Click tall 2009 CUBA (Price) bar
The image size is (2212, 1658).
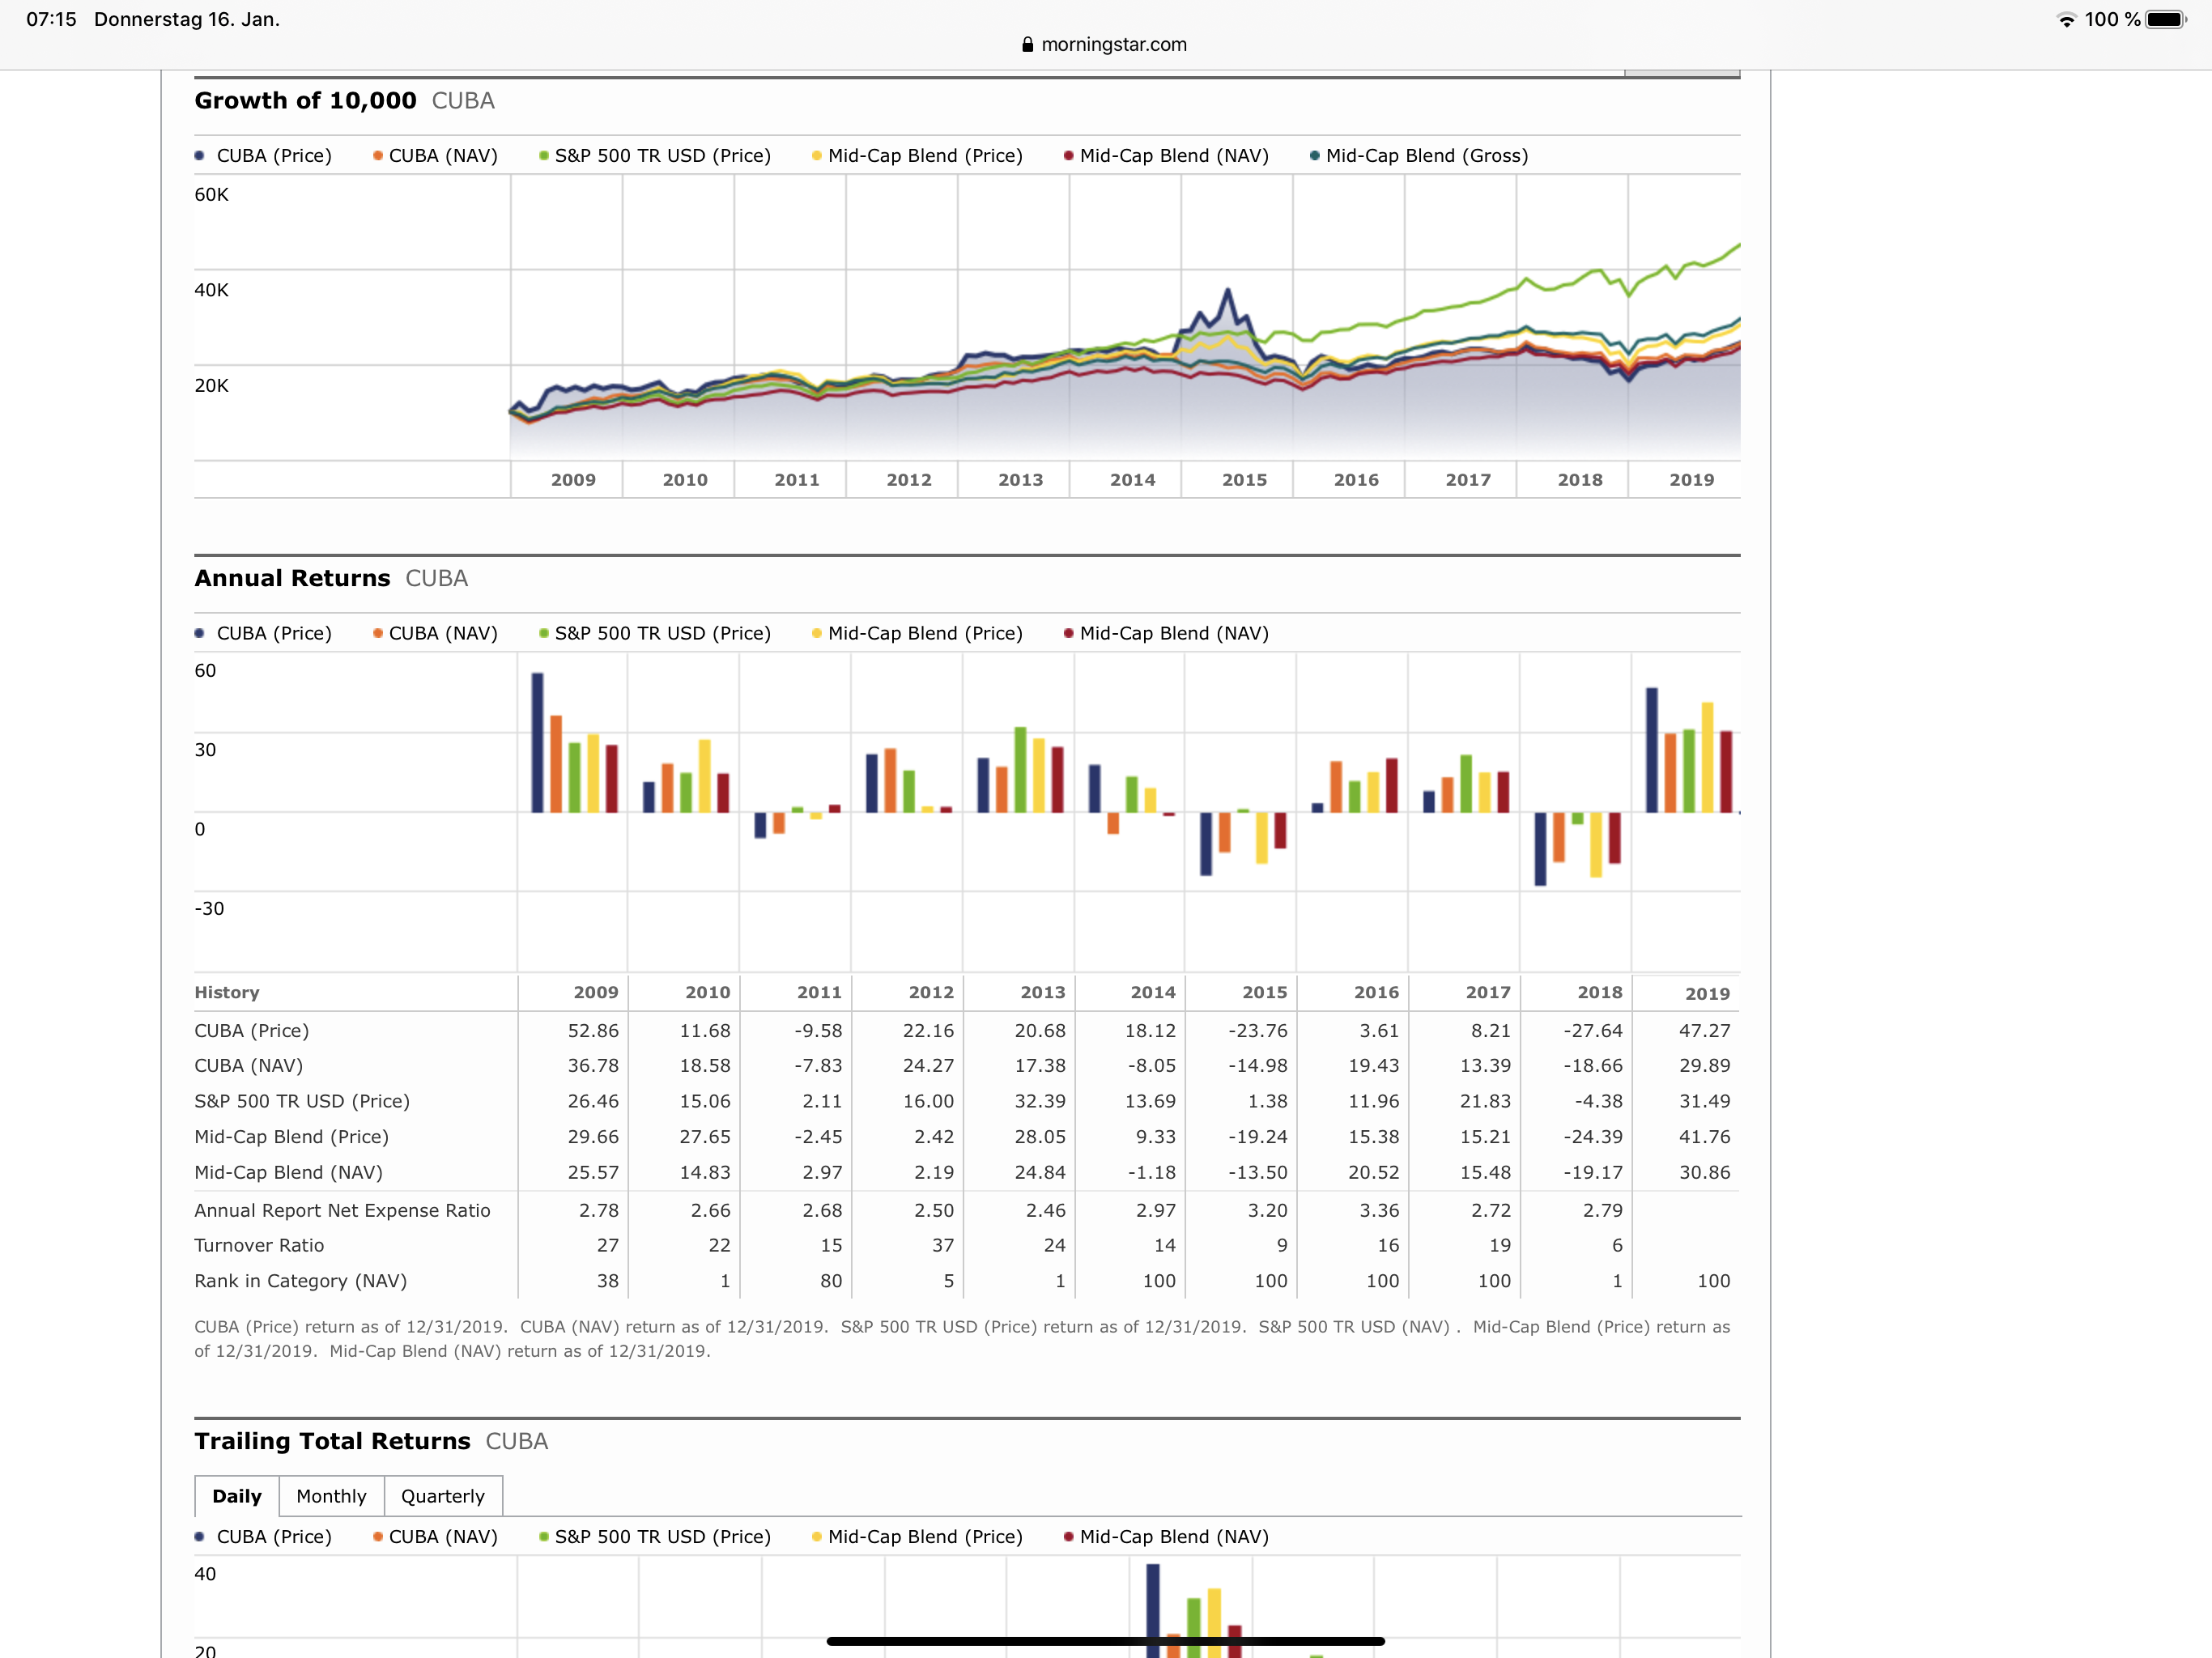(537, 742)
